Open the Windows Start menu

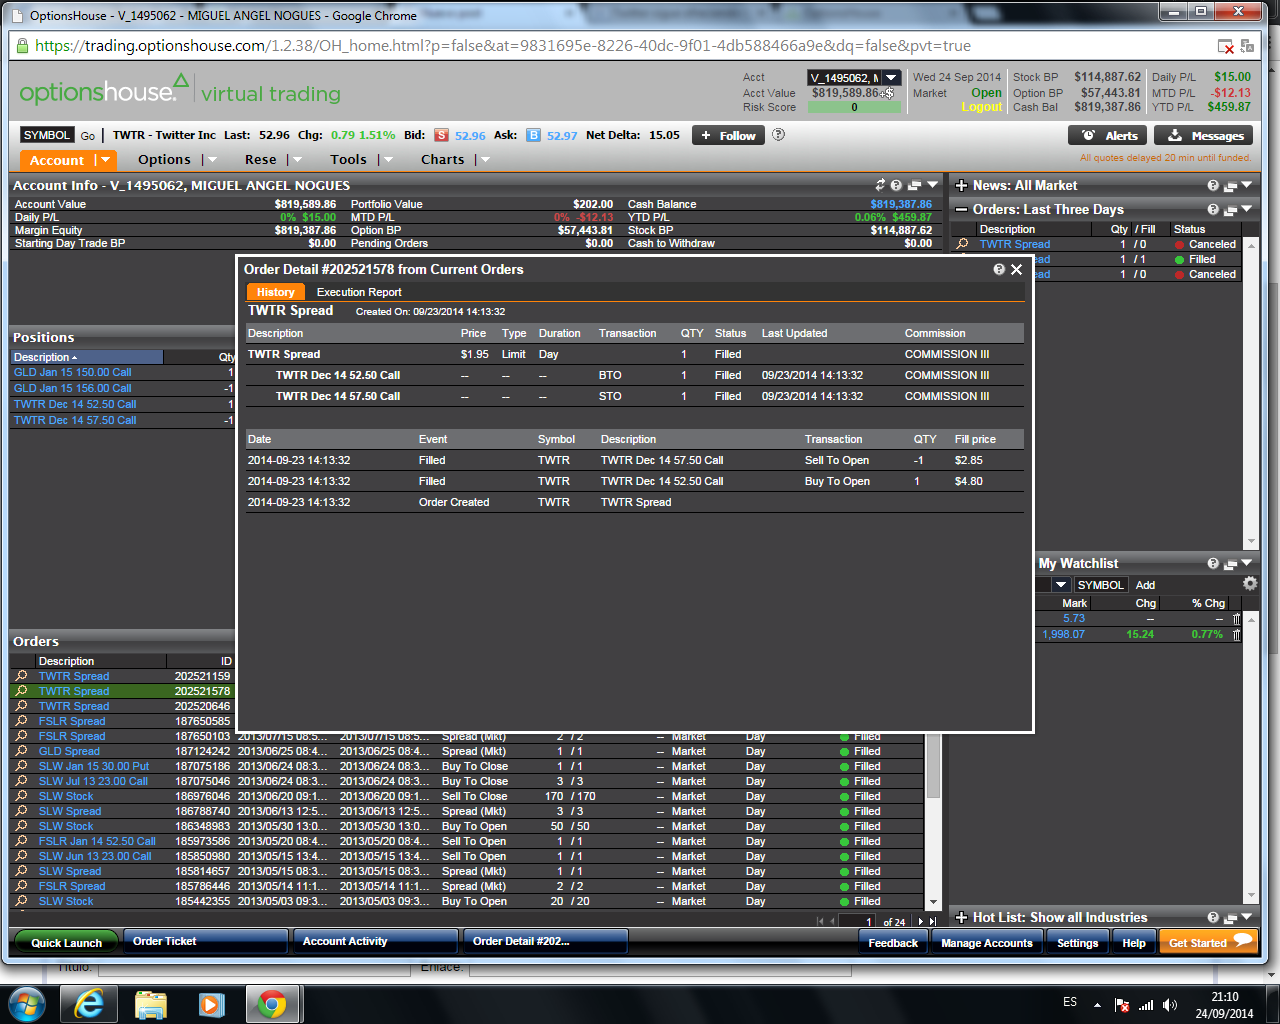coord(27,1004)
